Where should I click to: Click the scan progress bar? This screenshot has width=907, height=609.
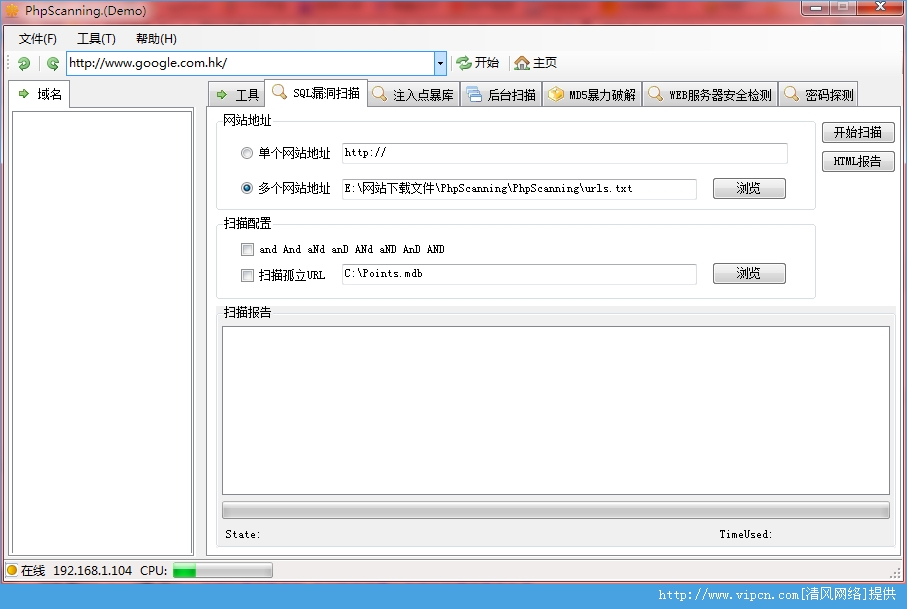click(x=556, y=510)
